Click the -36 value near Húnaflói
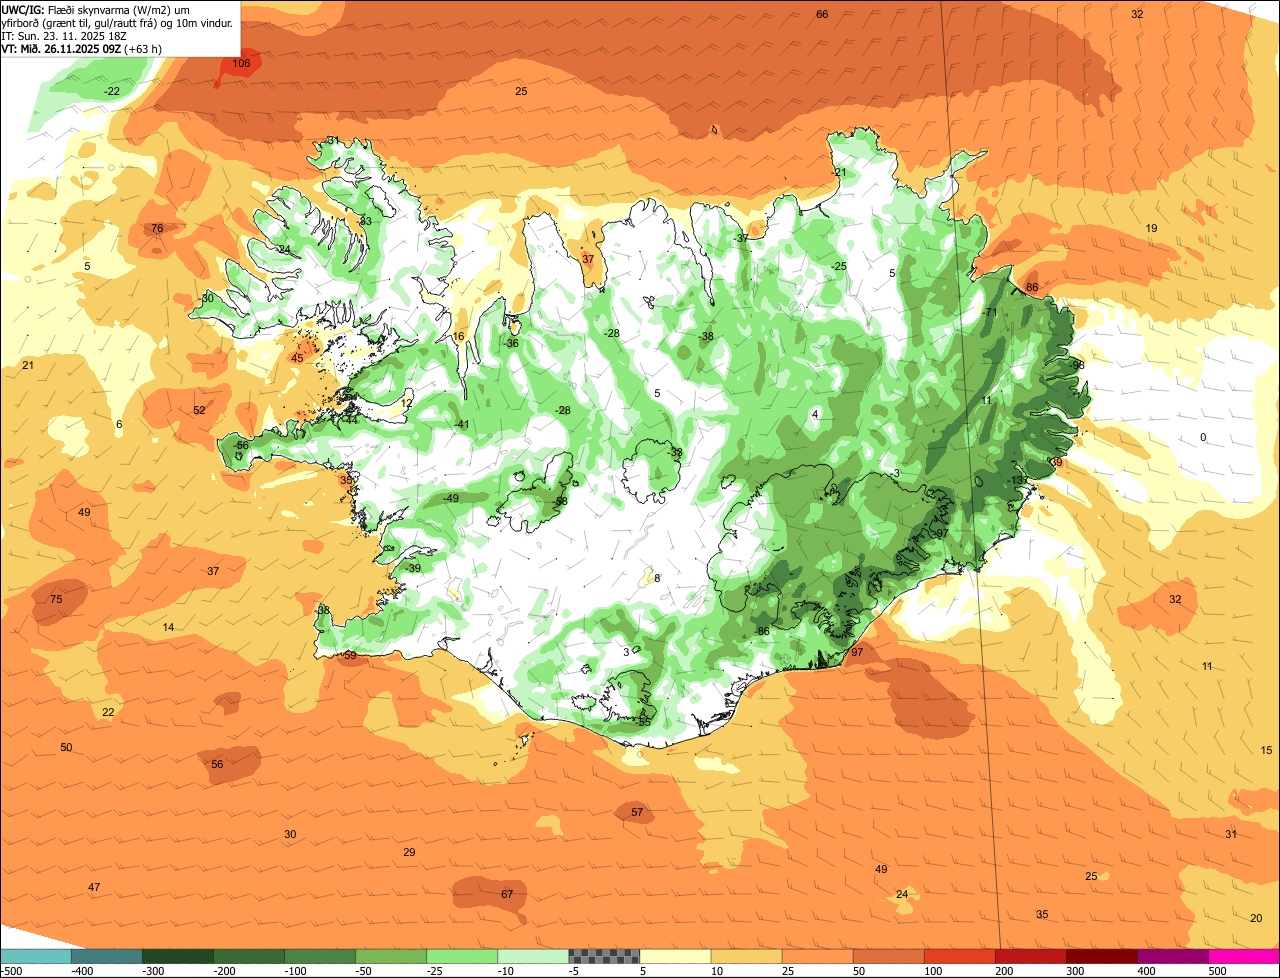 [512, 343]
